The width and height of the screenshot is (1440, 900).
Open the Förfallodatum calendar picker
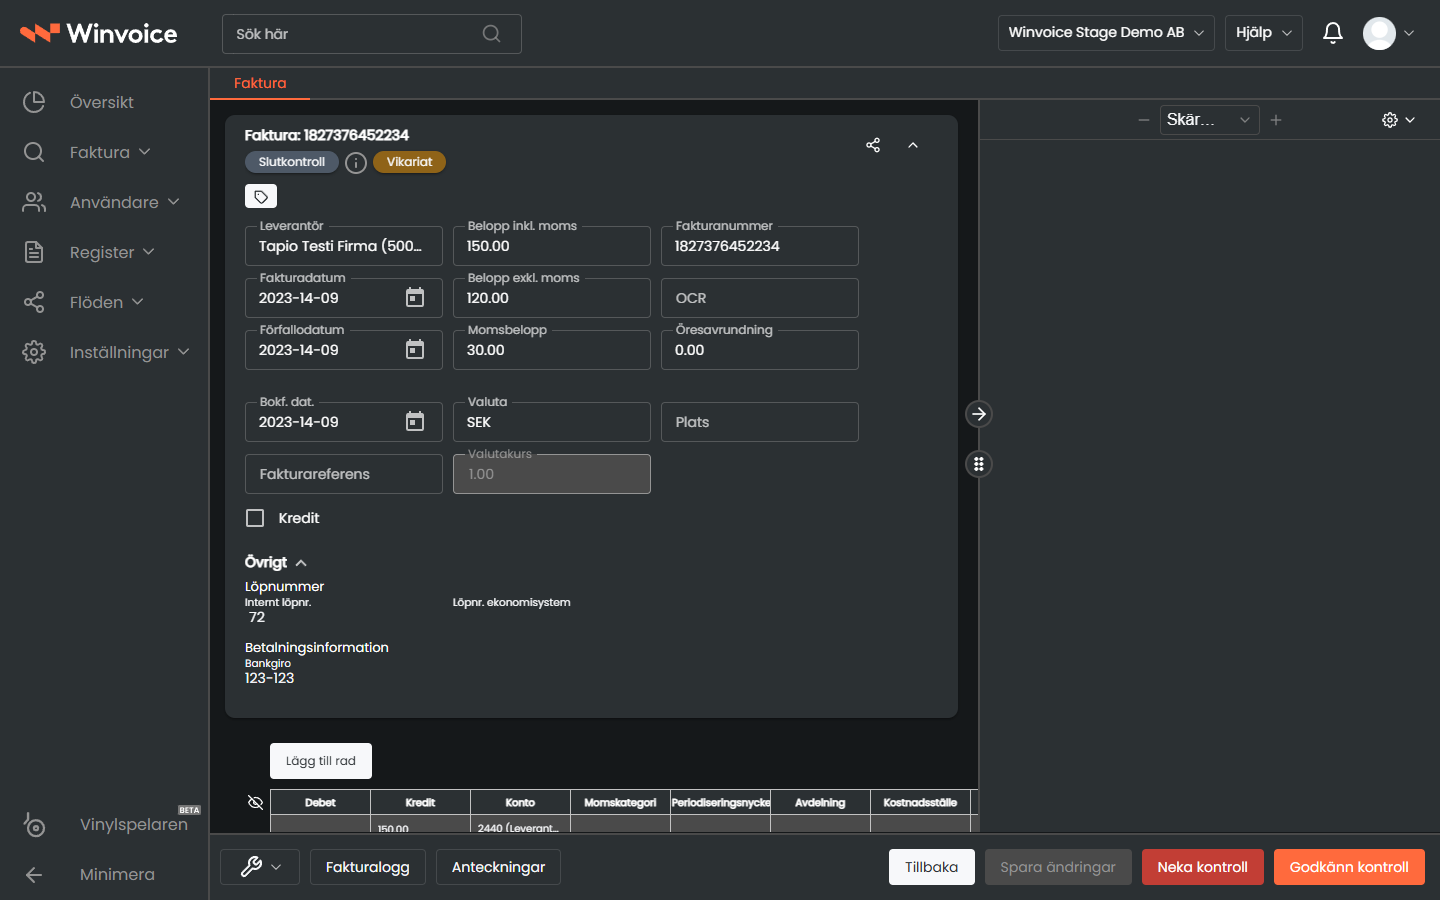click(x=415, y=350)
